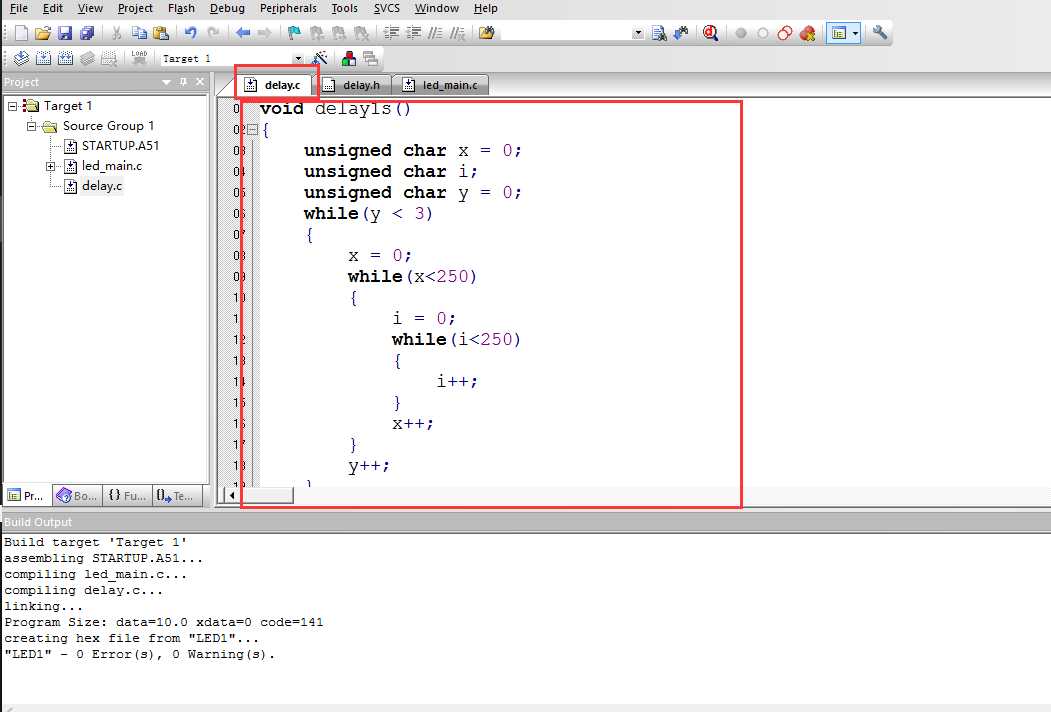Open the Target 1 selection dropdown

[298, 59]
